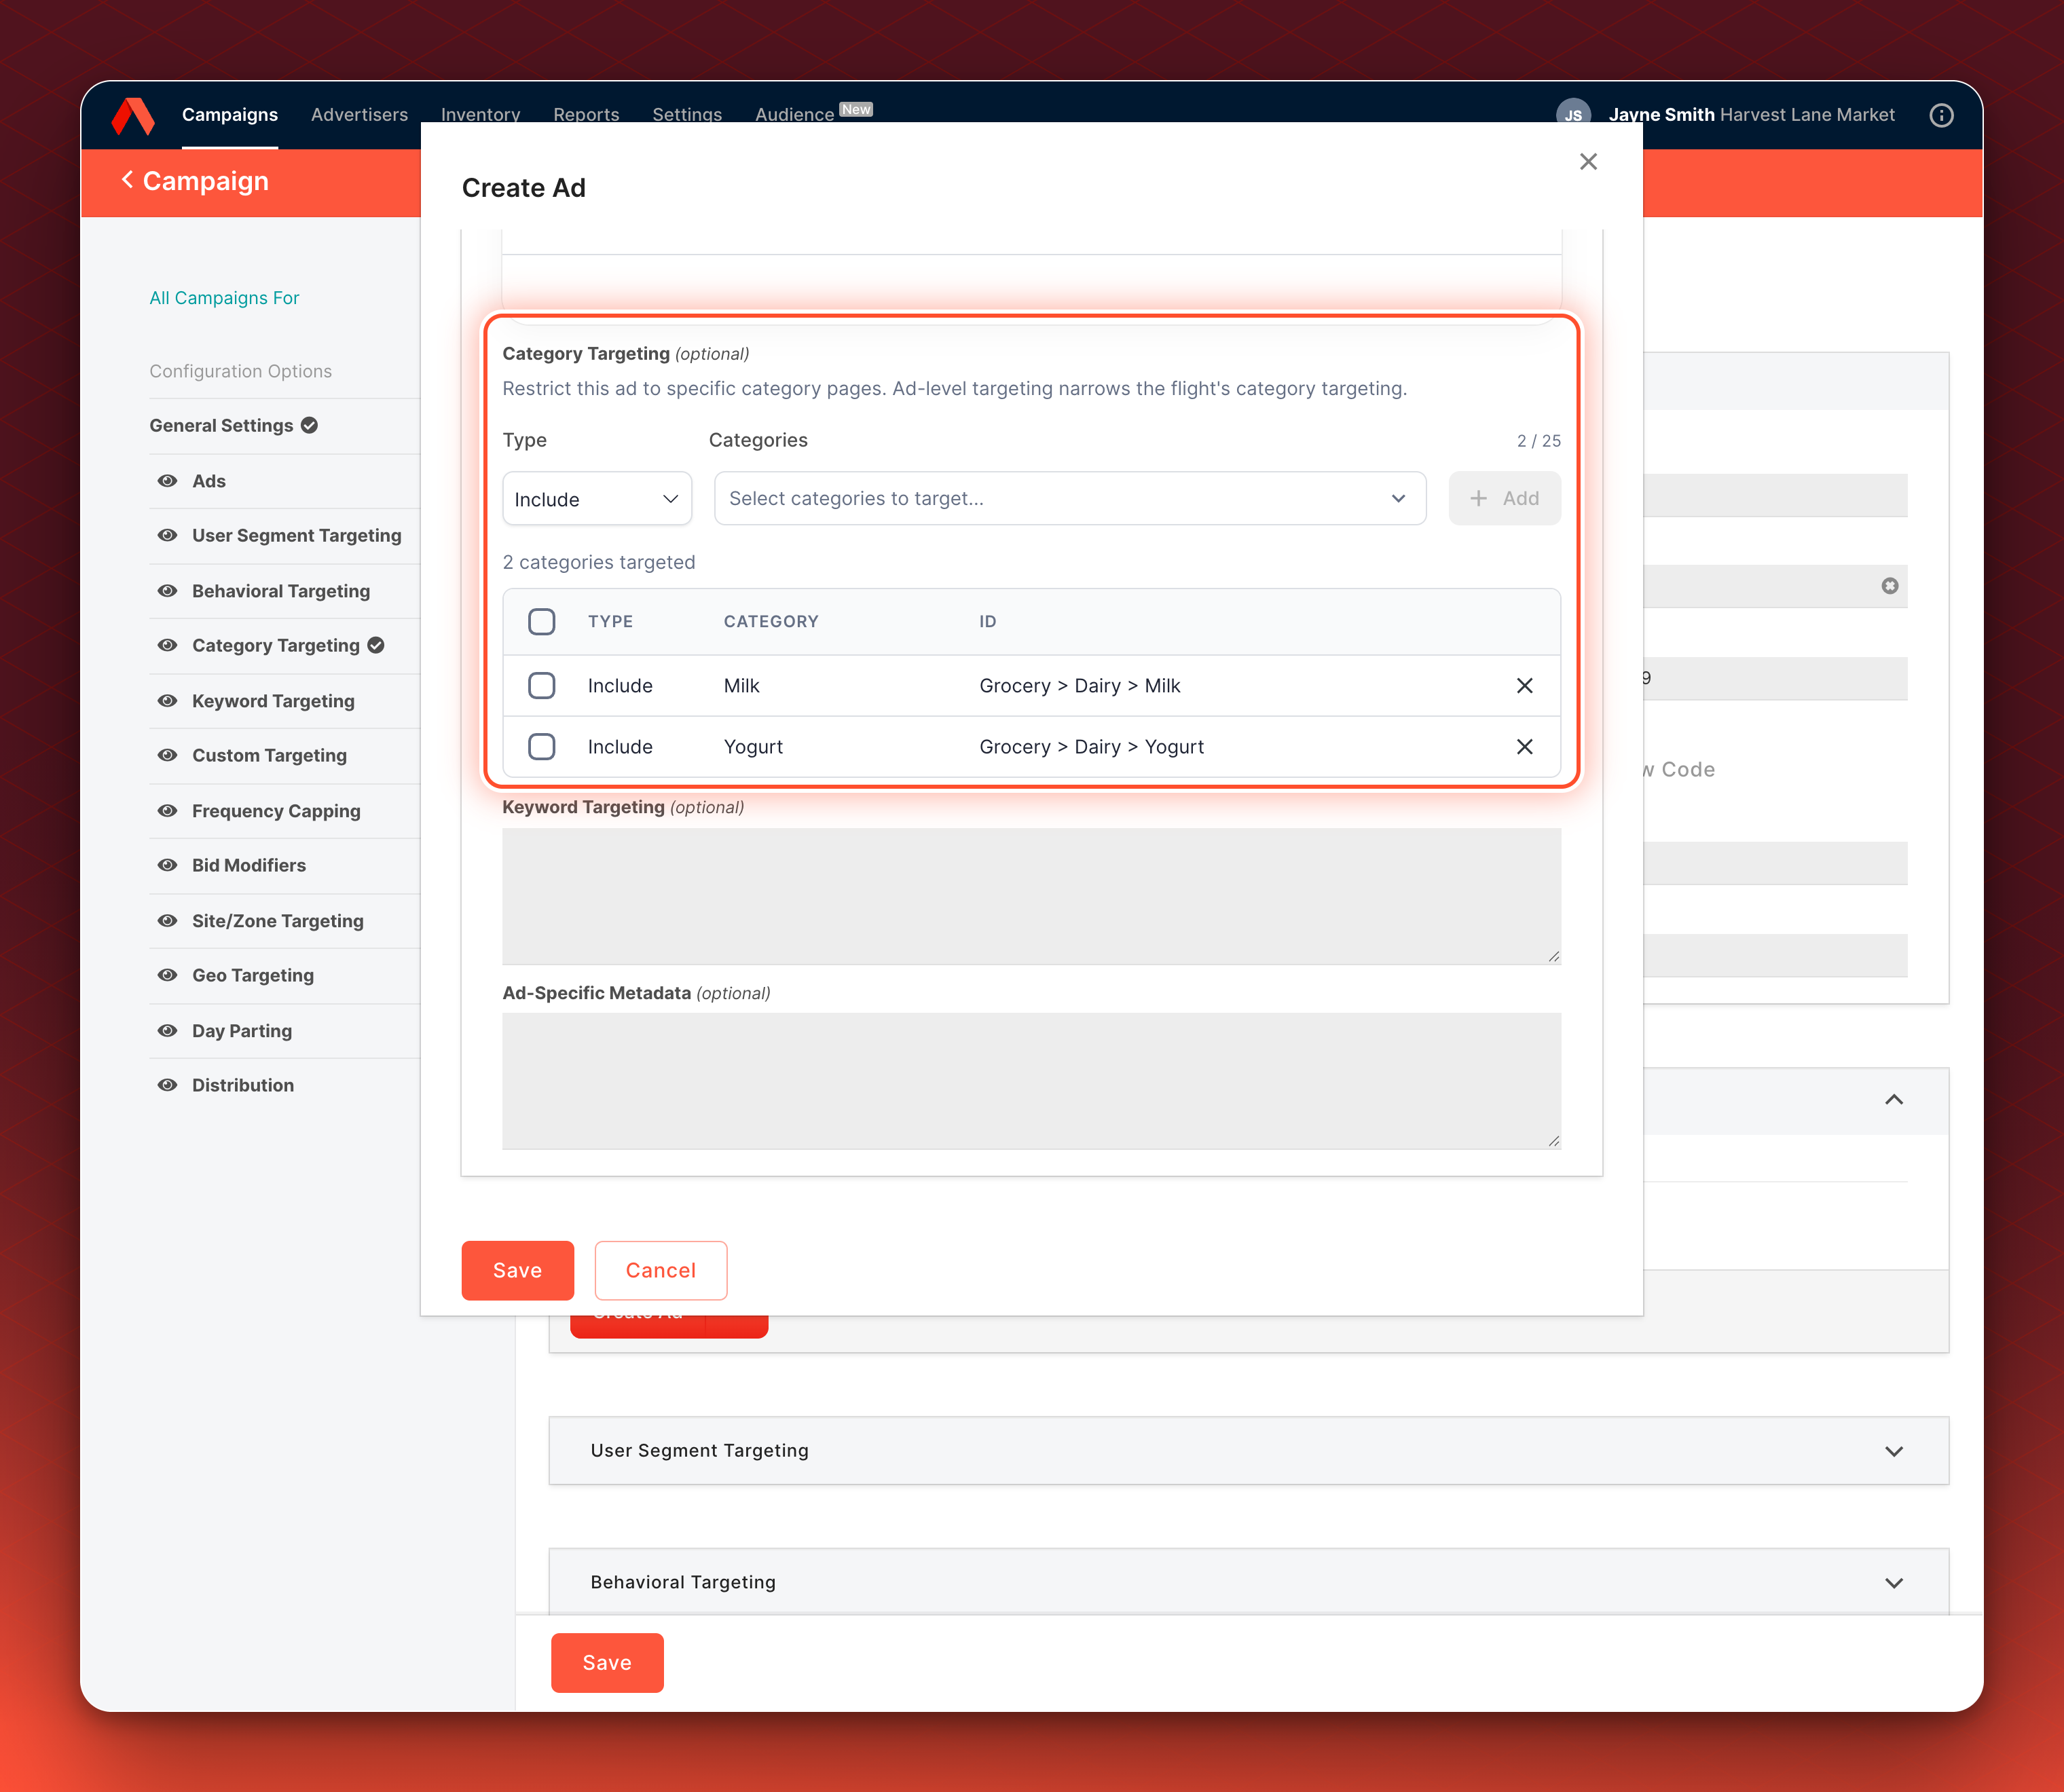
Task: Check the select-all checkbox in table header
Action: [x=542, y=622]
